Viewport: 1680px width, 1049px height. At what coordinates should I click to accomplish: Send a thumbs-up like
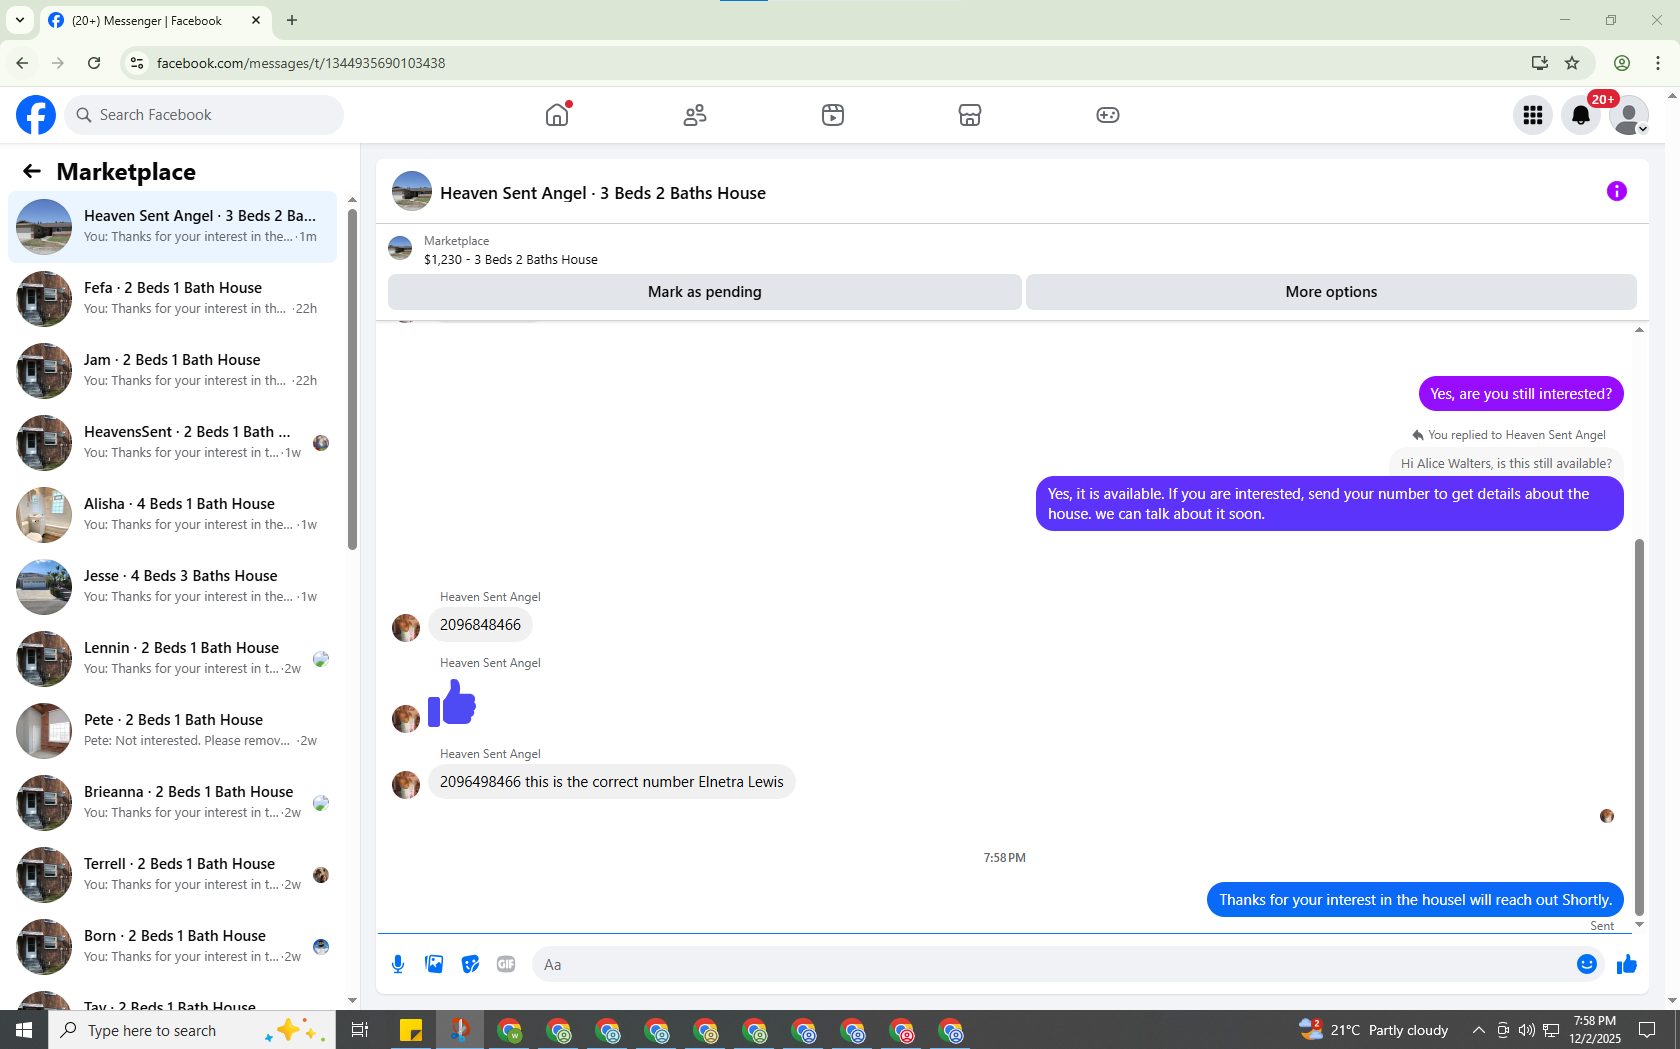click(x=1627, y=964)
